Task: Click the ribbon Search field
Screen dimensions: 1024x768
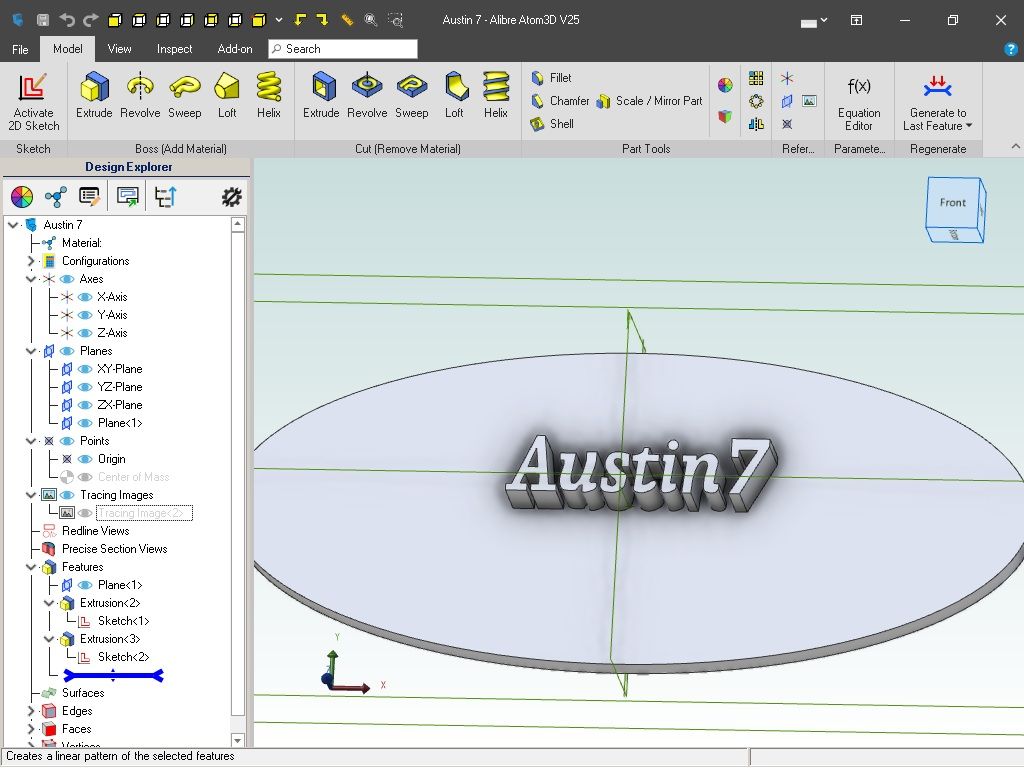Action: 343,49
